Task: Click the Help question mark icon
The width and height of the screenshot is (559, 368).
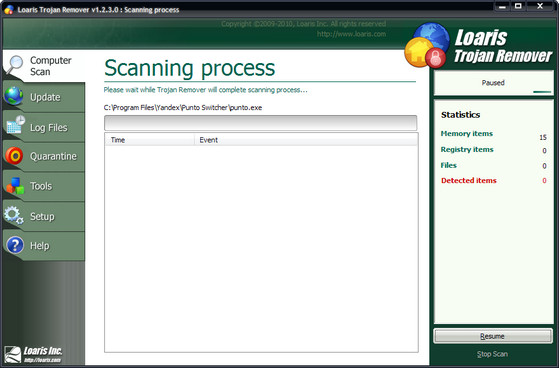Action: click(15, 245)
